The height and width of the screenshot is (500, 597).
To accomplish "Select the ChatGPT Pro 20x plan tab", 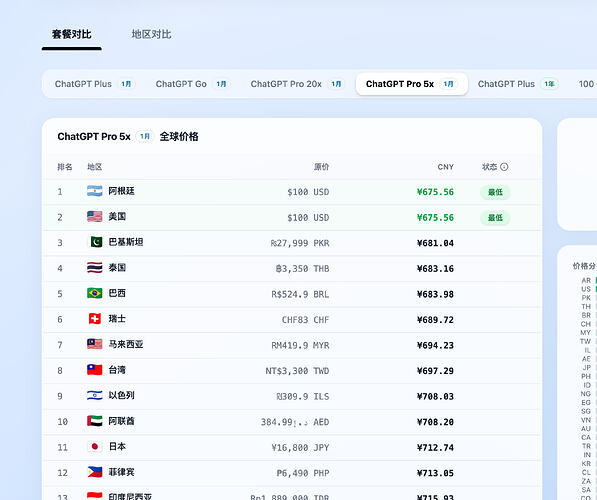I will 297,84.
